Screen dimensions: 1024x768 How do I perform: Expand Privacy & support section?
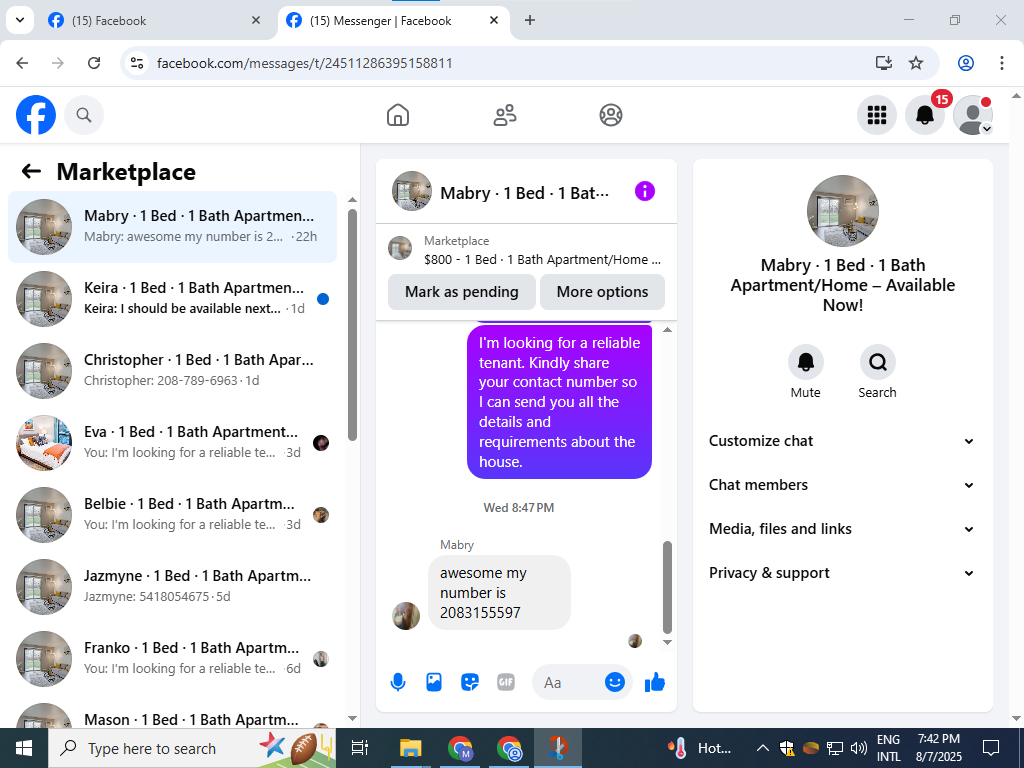pos(842,573)
